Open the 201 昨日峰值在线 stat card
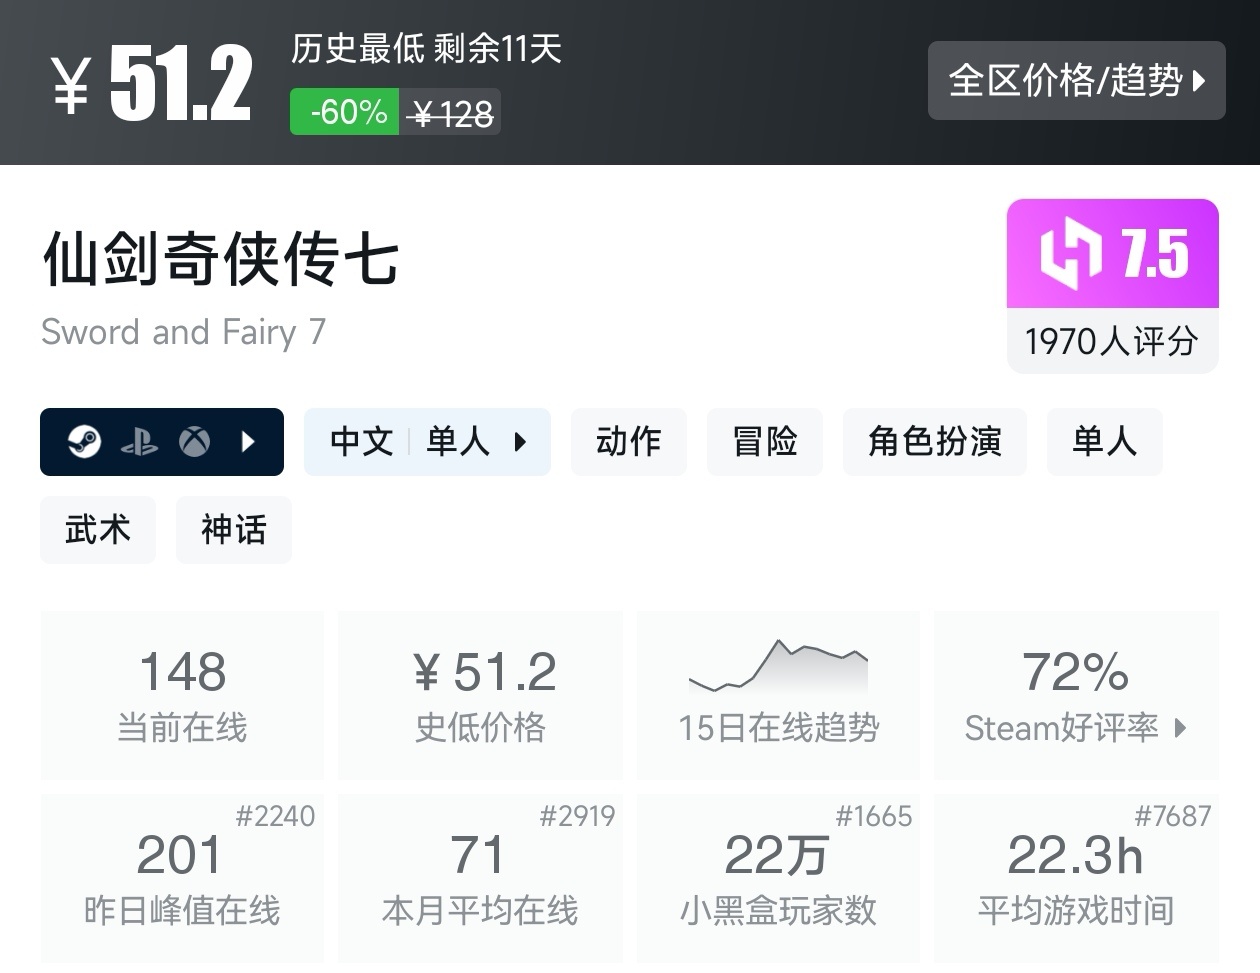 [182, 878]
